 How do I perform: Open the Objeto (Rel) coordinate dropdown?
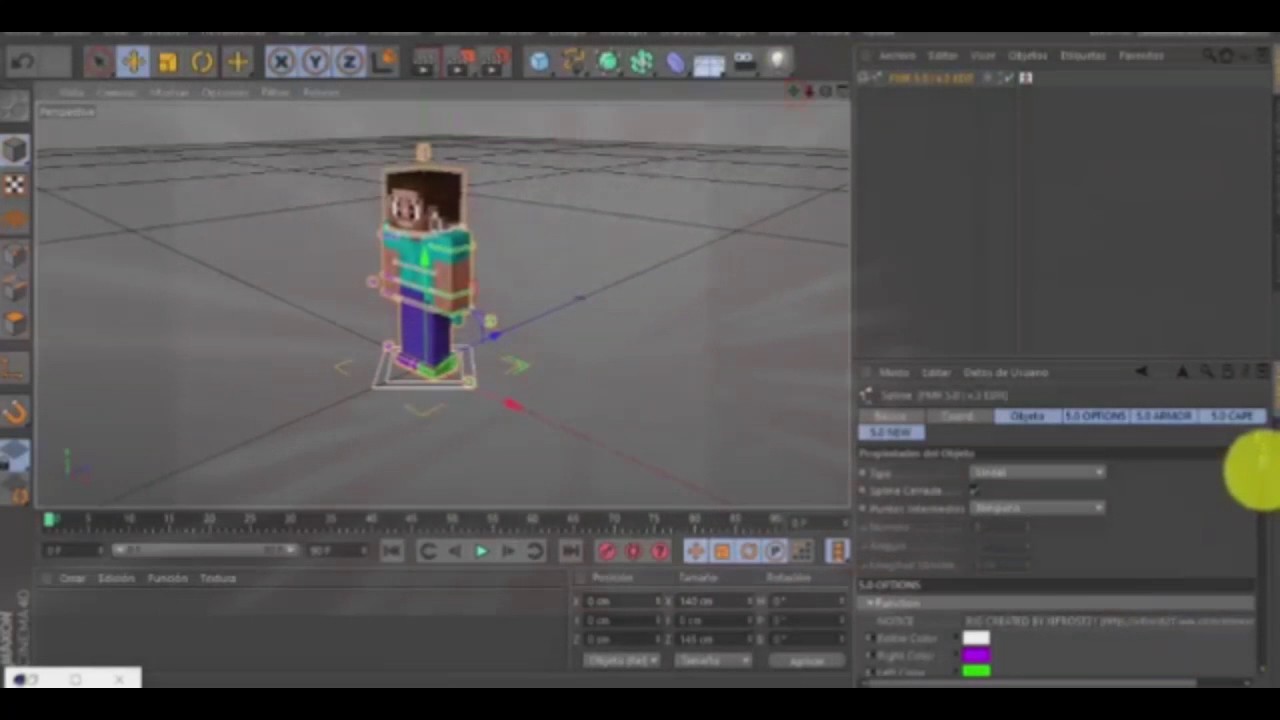(622, 660)
